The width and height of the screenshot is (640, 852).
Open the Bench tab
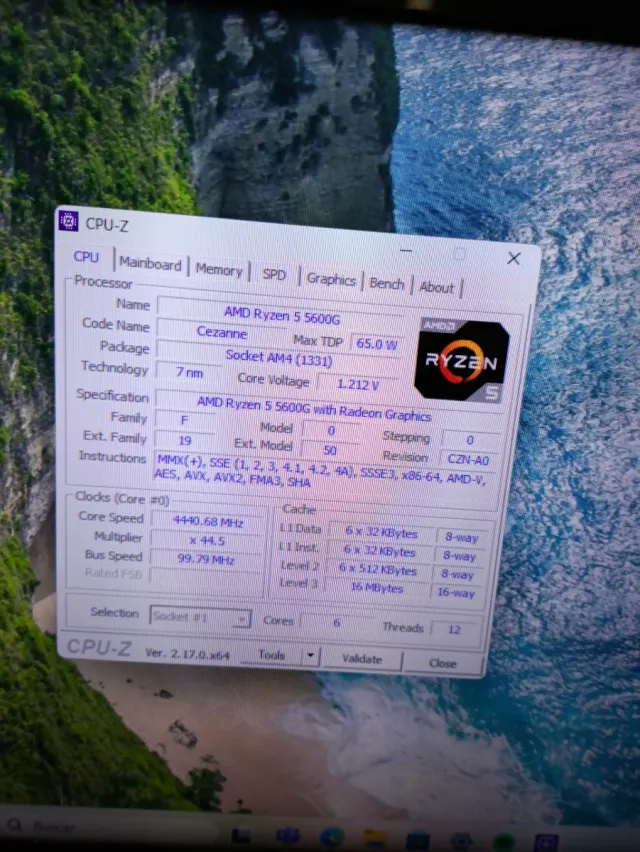tap(387, 284)
